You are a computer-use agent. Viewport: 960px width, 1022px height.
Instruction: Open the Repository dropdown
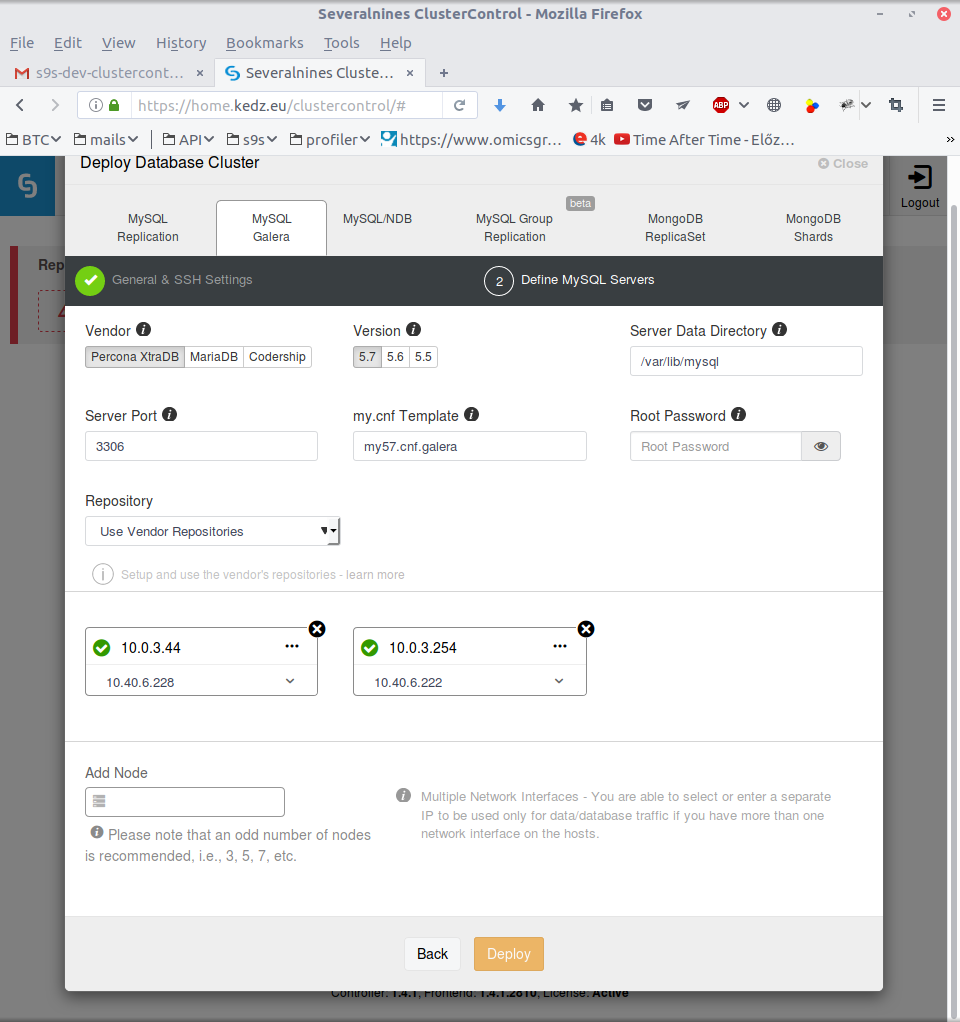pyautogui.click(x=212, y=531)
